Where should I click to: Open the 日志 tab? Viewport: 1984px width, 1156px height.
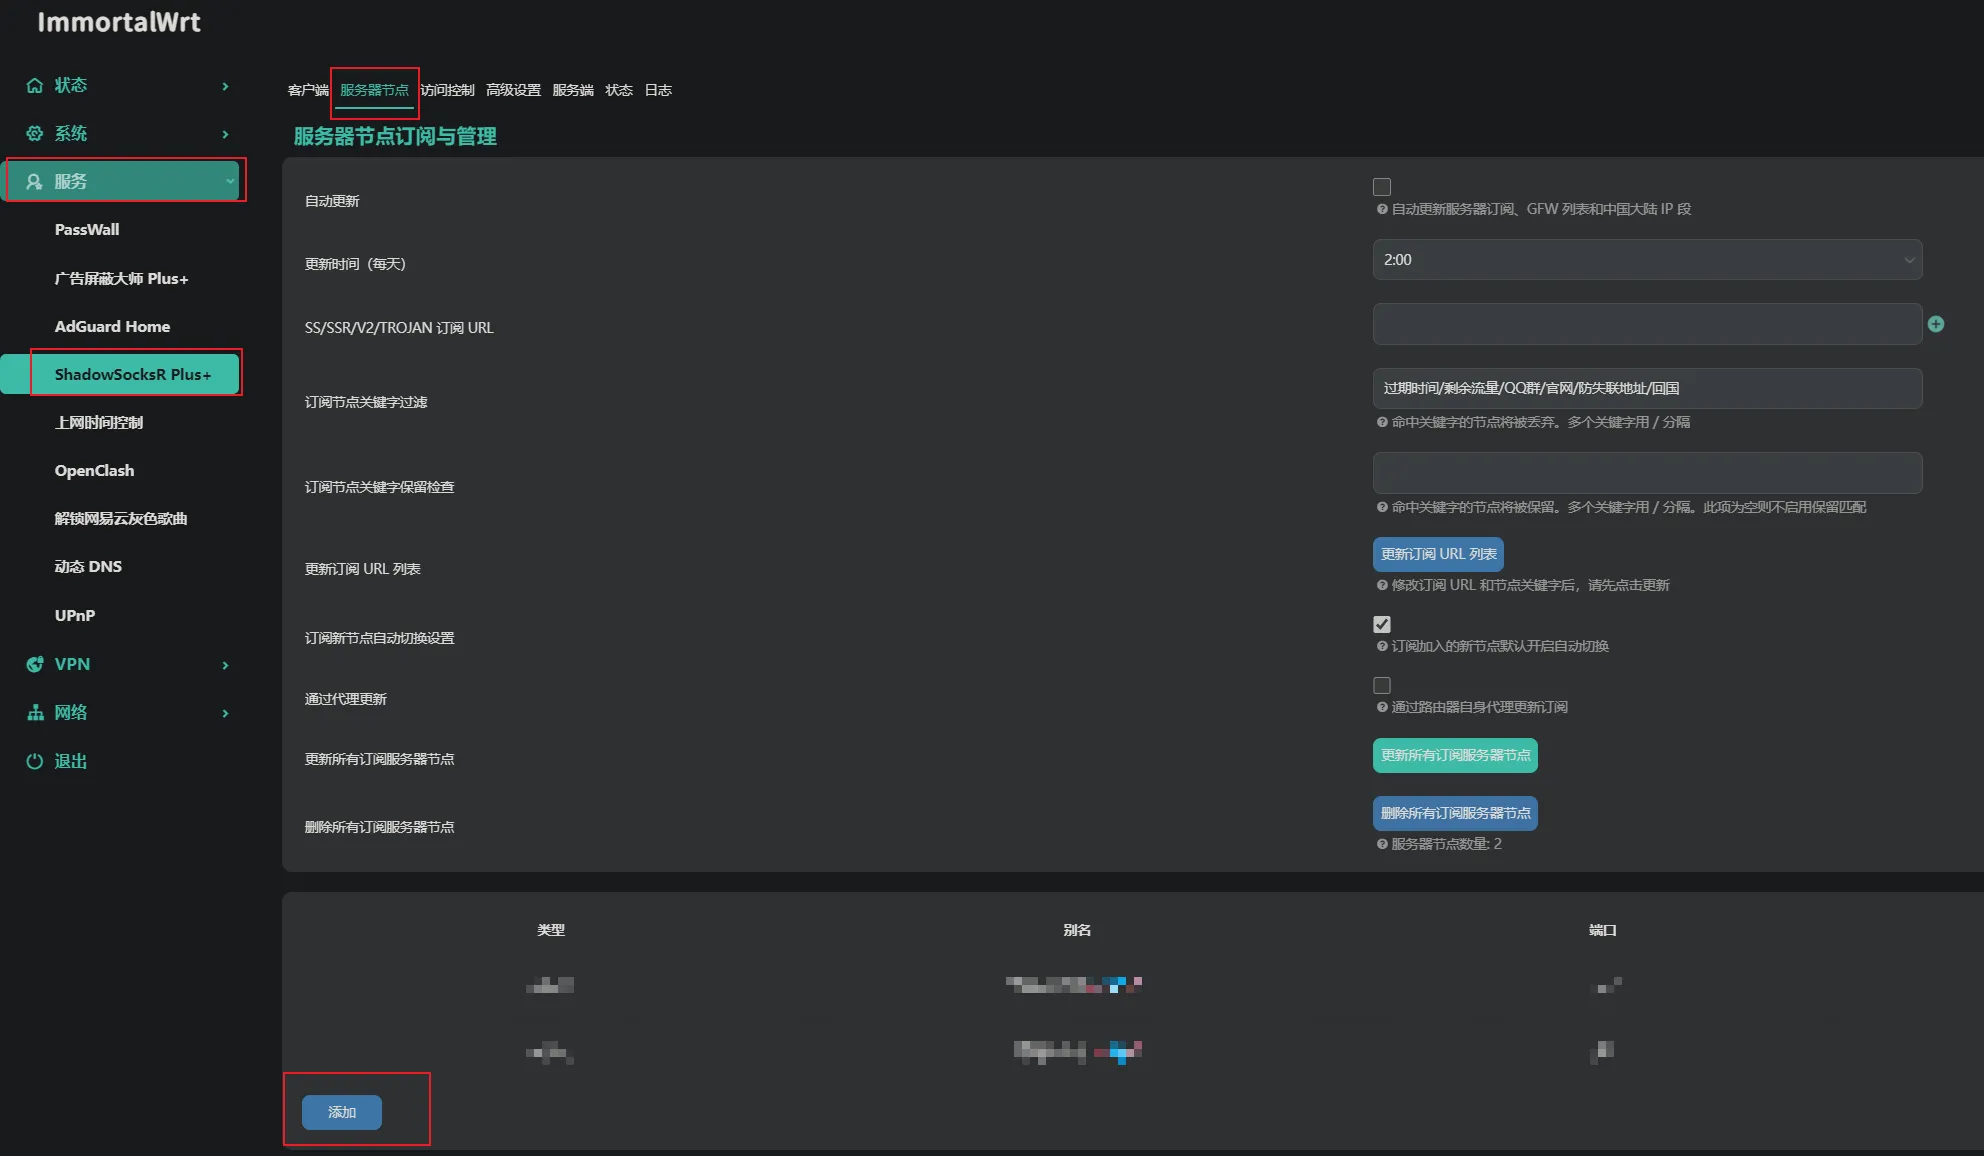coord(657,90)
